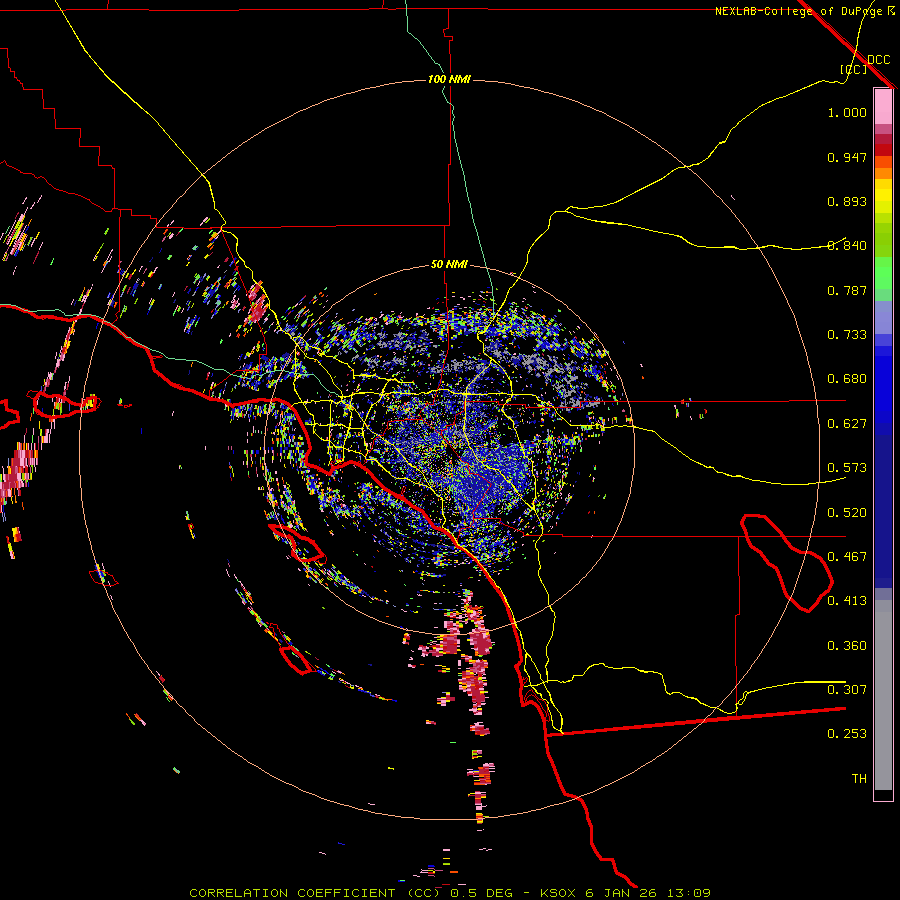Image resolution: width=900 pixels, height=900 pixels.
Task: Click the [CC] label above the color bar
Action: (x=853, y=69)
